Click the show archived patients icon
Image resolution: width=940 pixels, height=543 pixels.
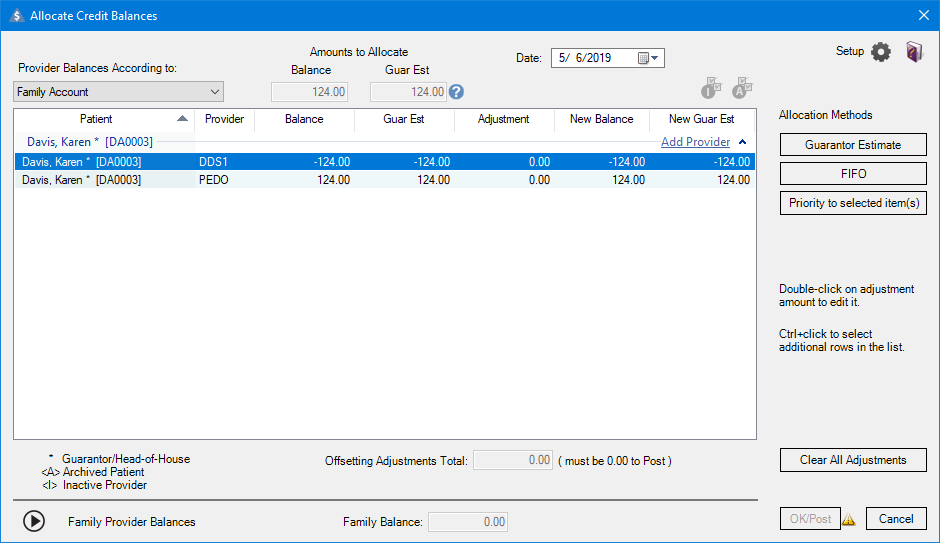click(742, 88)
